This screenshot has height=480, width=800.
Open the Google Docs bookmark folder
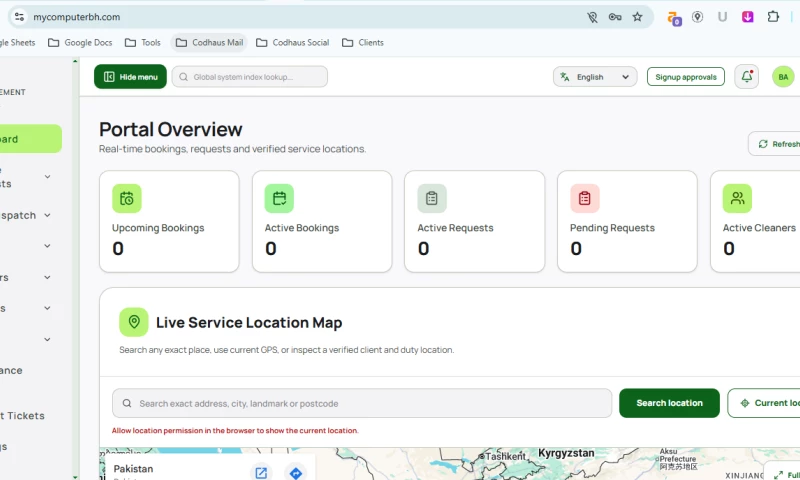click(x=80, y=43)
